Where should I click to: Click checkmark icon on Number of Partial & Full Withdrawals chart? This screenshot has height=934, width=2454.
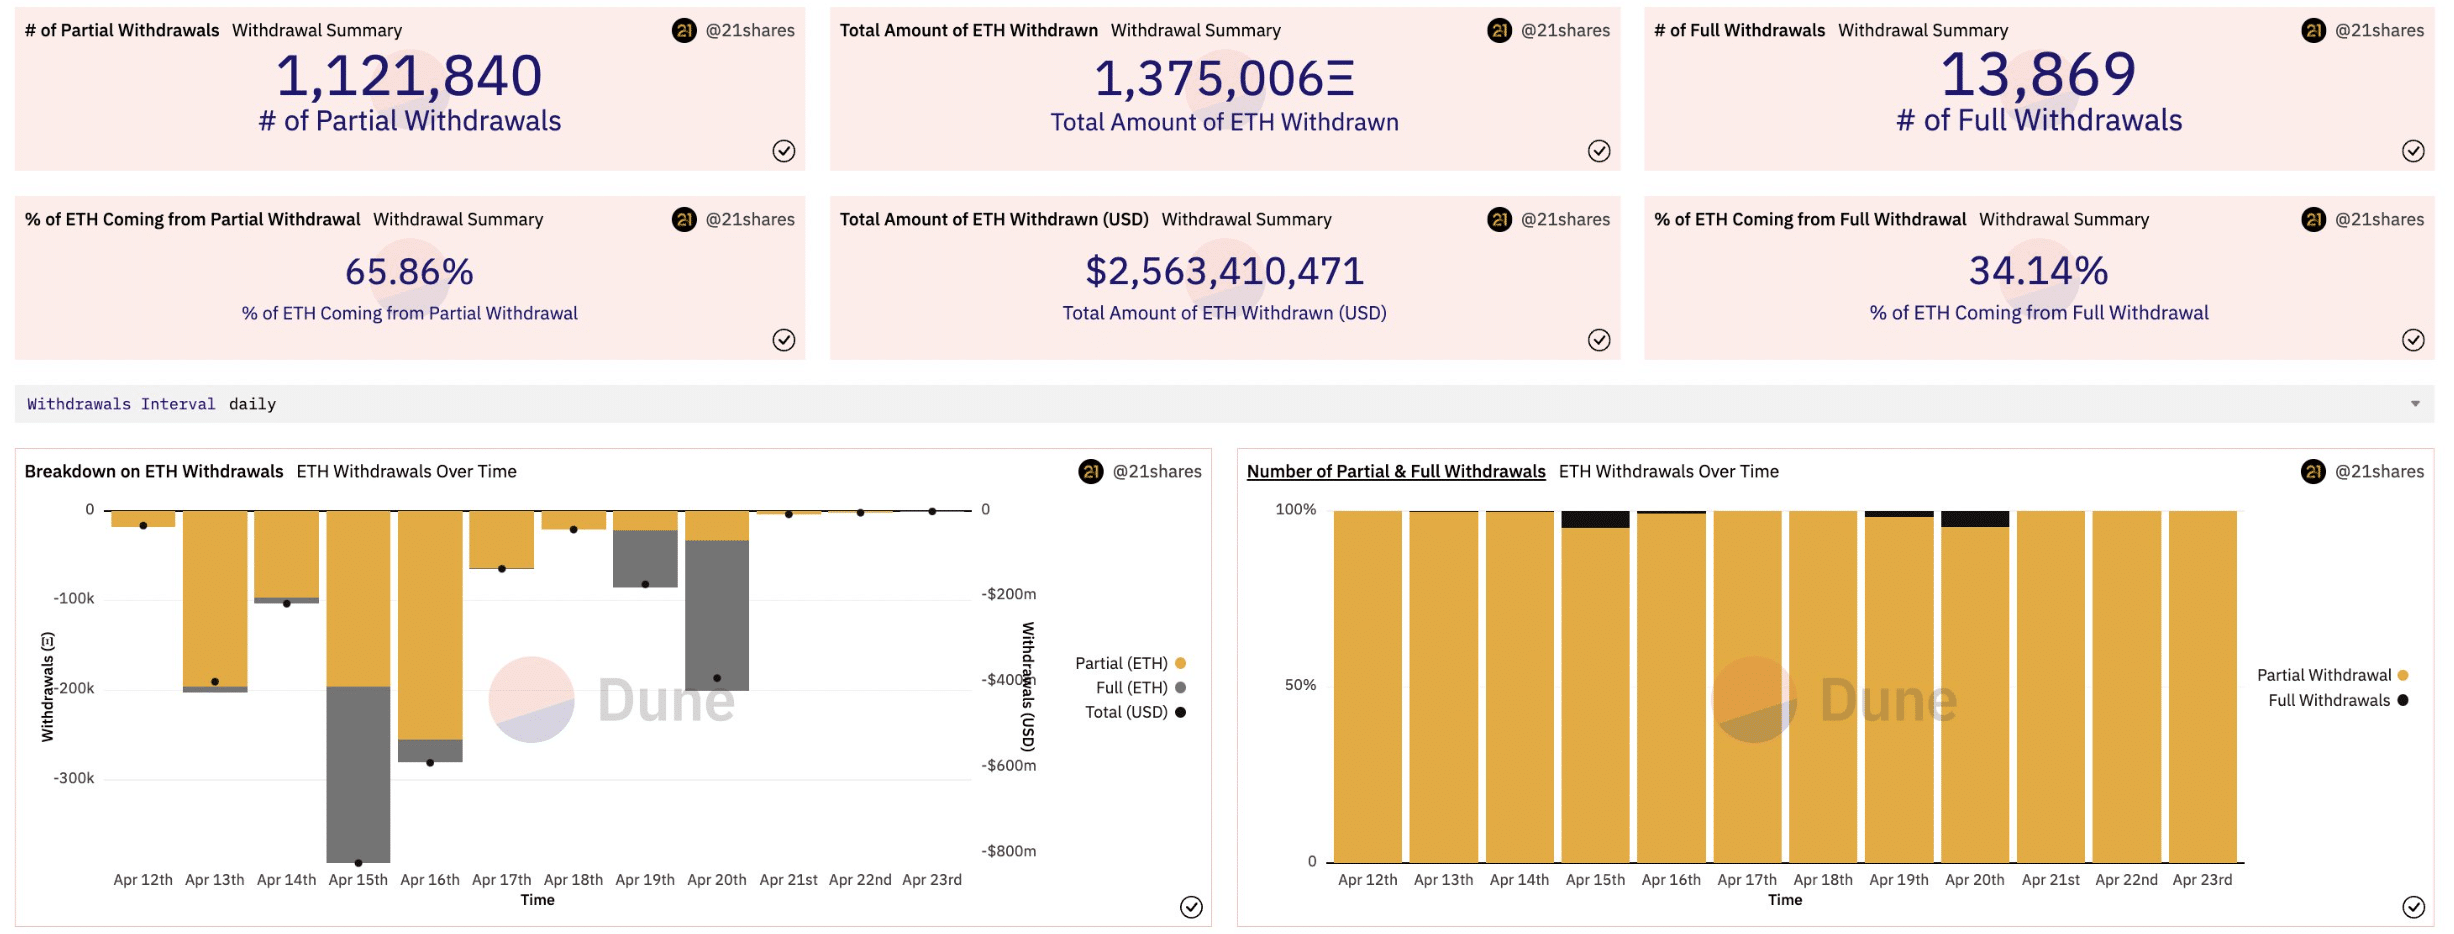point(2413,907)
